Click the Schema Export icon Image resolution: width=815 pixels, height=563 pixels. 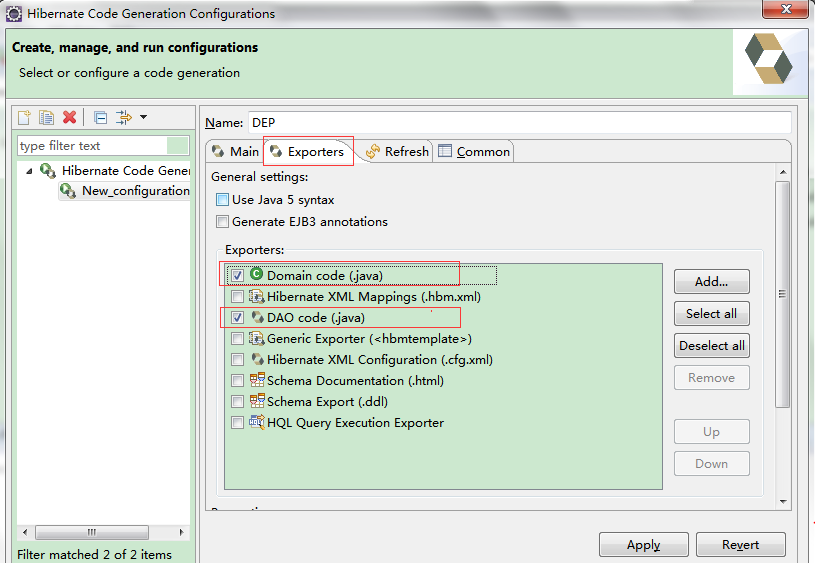[x=257, y=401]
